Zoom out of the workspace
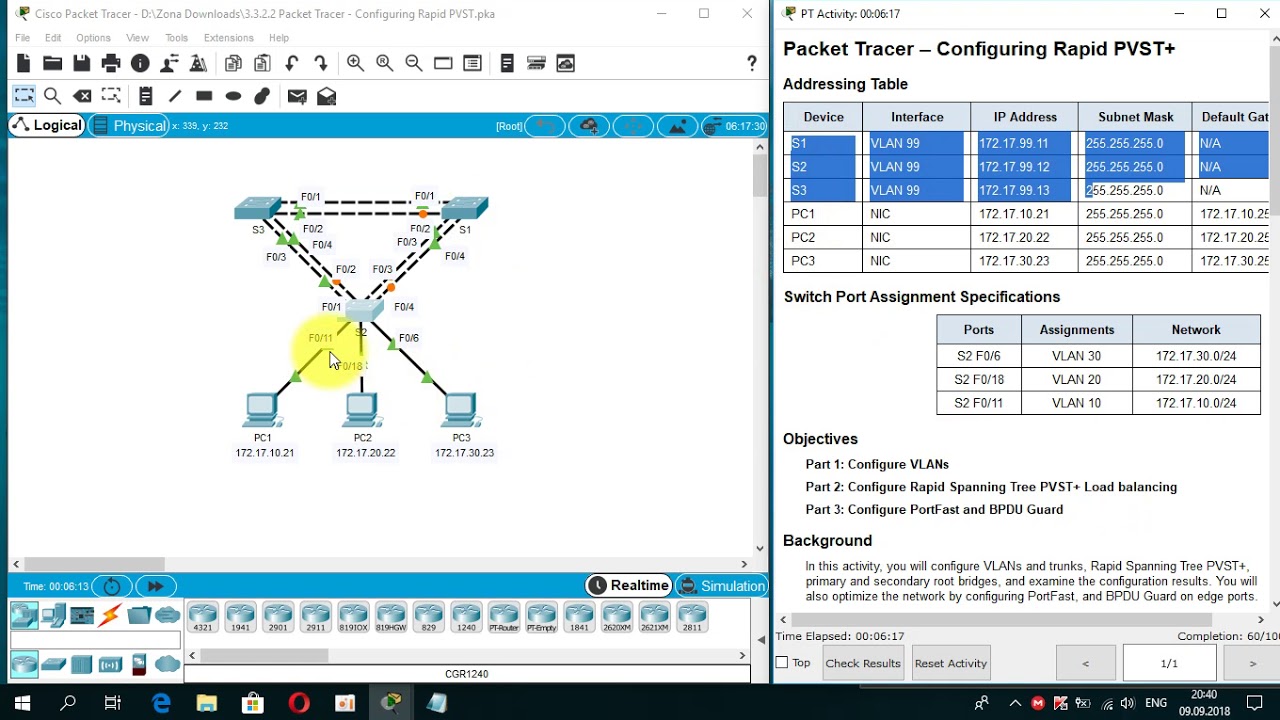 click(413, 64)
